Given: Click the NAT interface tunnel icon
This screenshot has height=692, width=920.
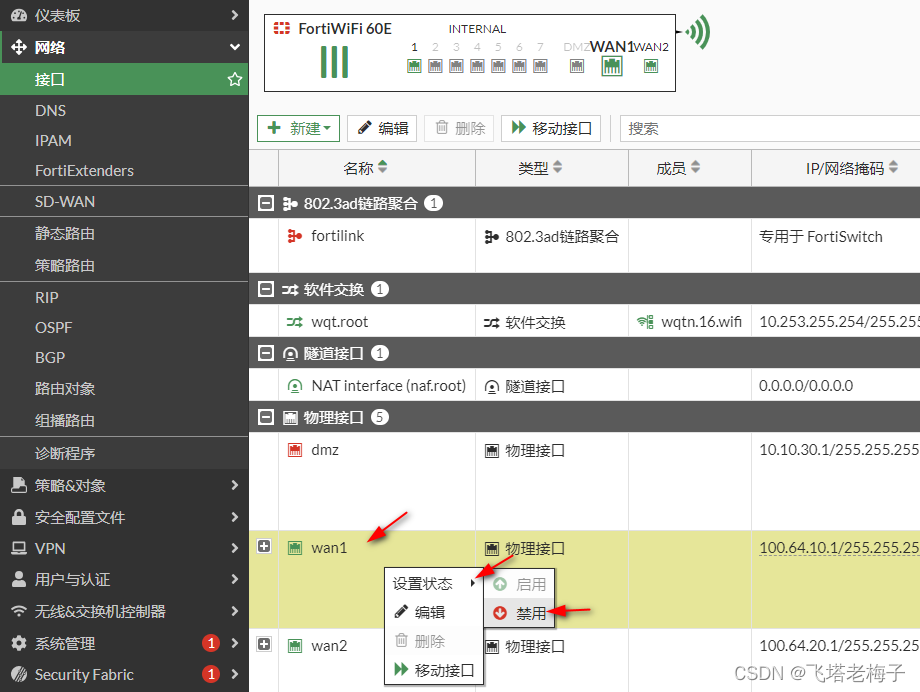Looking at the screenshot, I should (x=295, y=386).
